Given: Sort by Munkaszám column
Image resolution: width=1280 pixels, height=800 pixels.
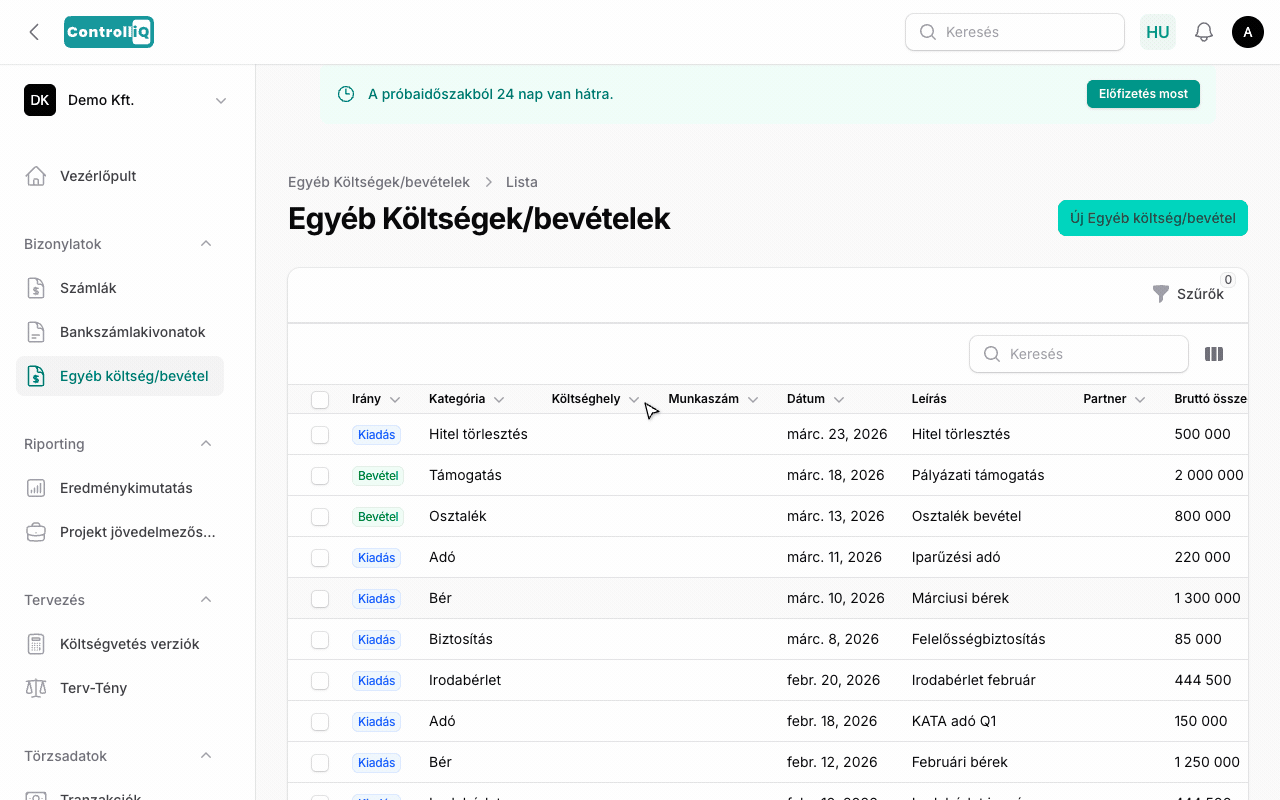Looking at the screenshot, I should tap(713, 399).
